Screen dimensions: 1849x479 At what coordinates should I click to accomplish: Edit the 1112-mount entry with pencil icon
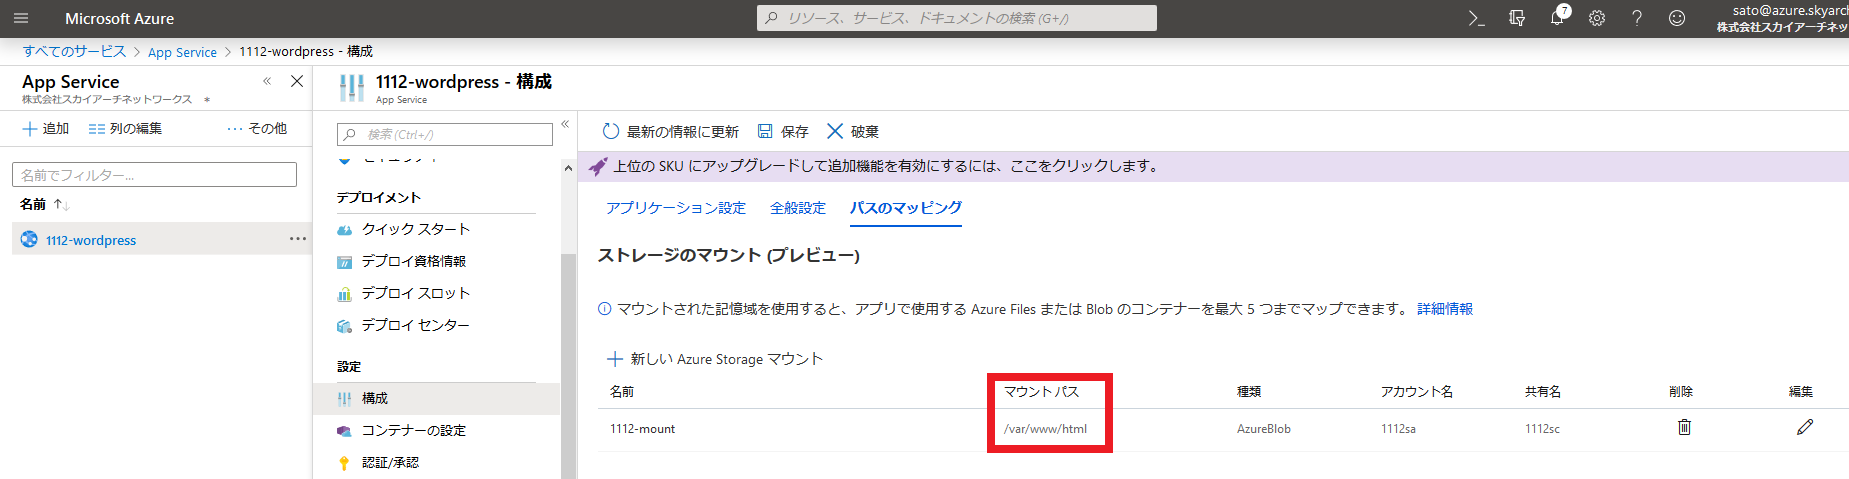[1805, 427]
